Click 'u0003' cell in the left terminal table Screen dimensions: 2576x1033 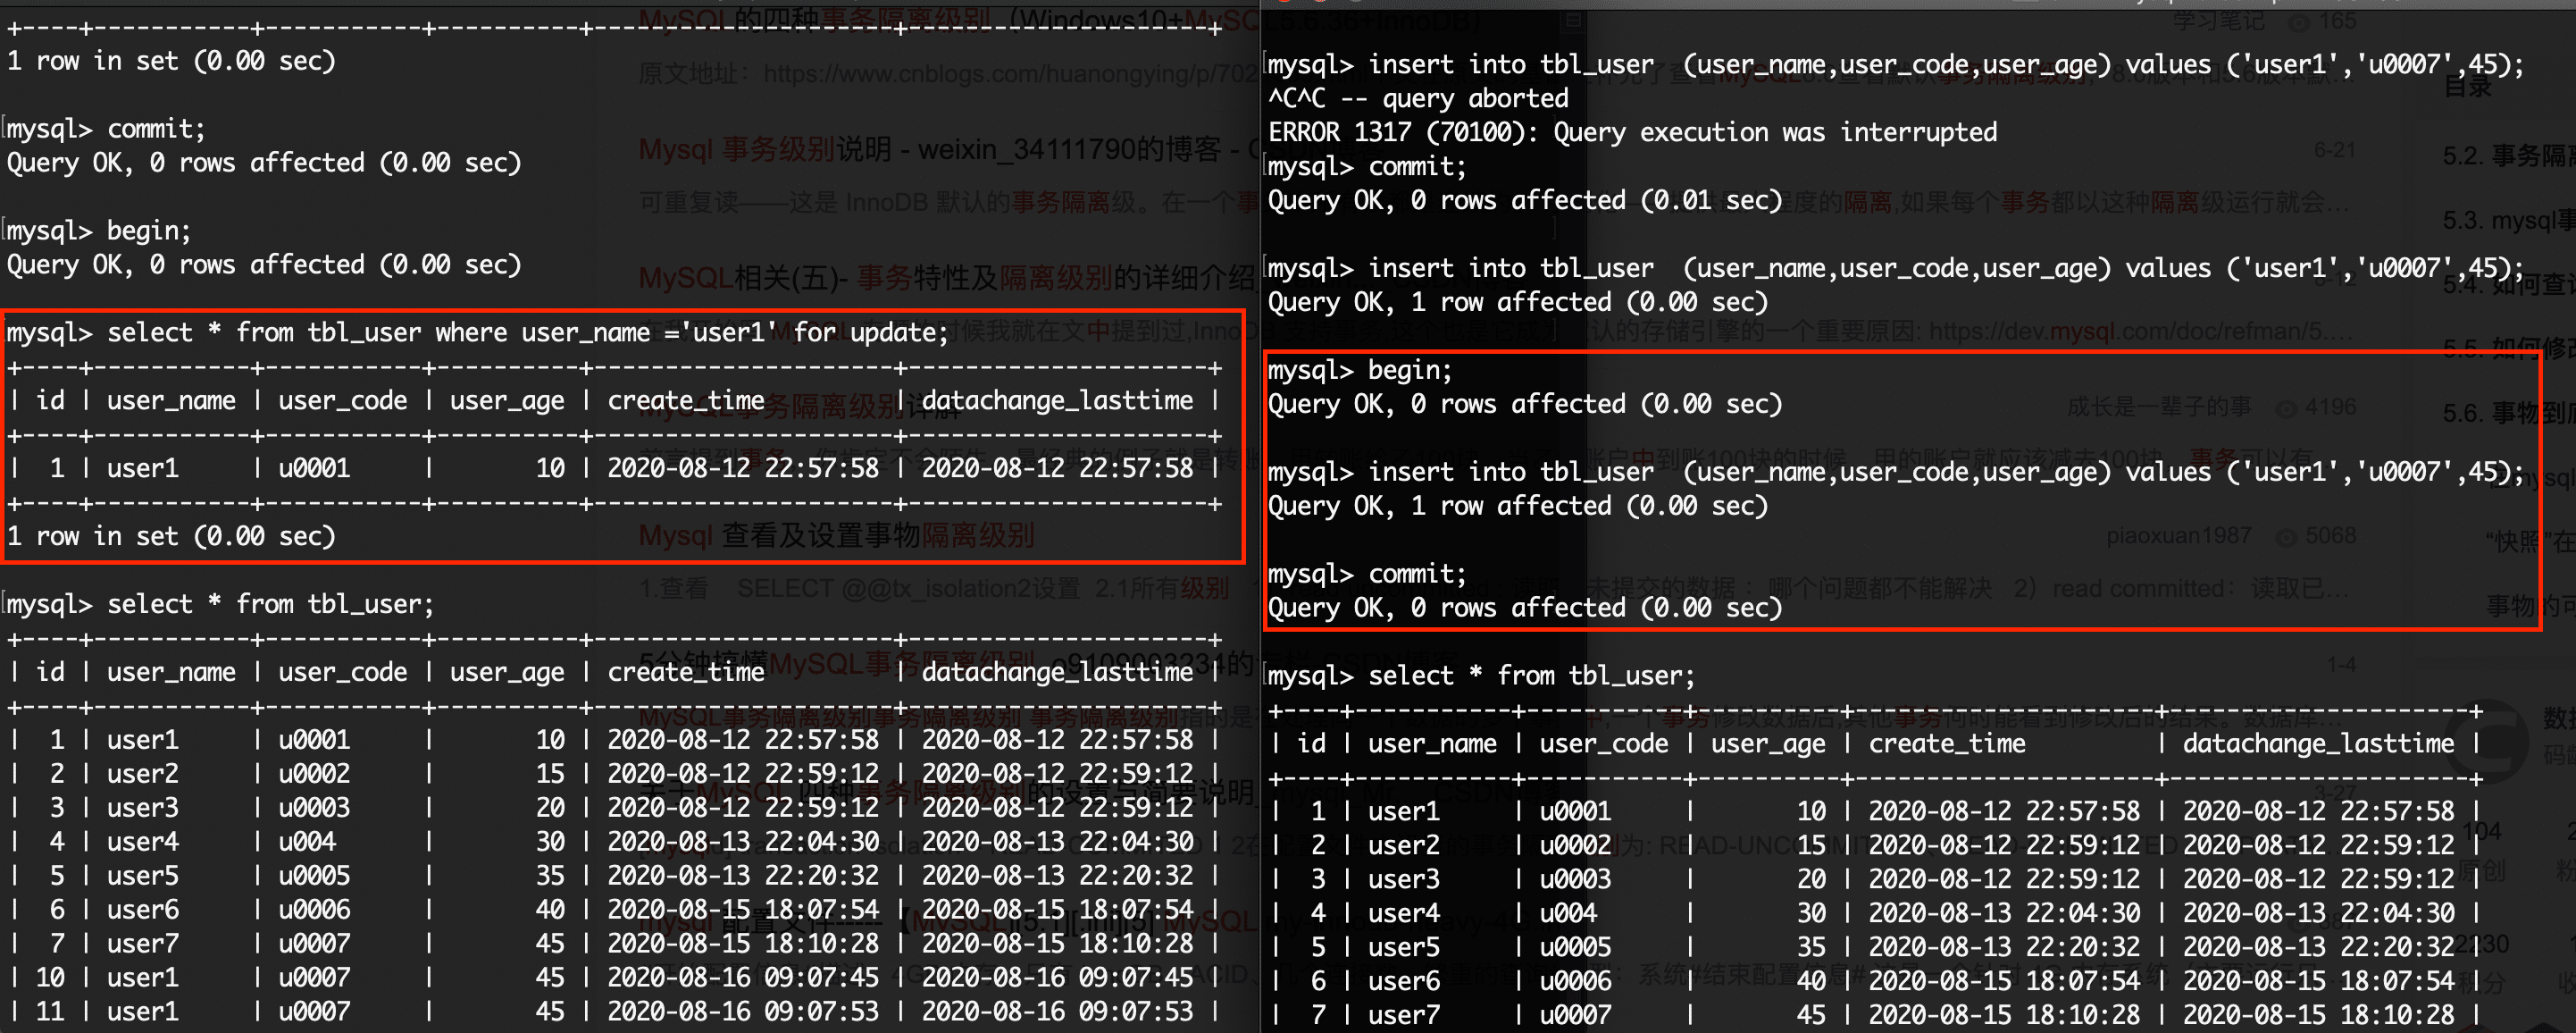[314, 807]
